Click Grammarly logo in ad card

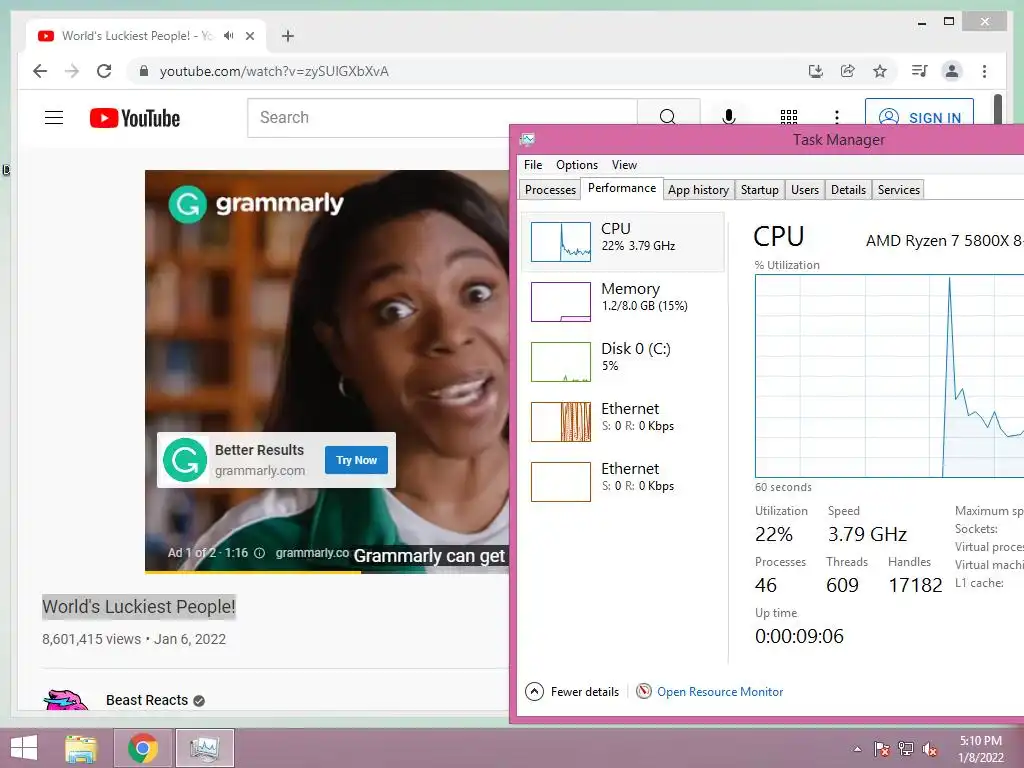click(185, 460)
